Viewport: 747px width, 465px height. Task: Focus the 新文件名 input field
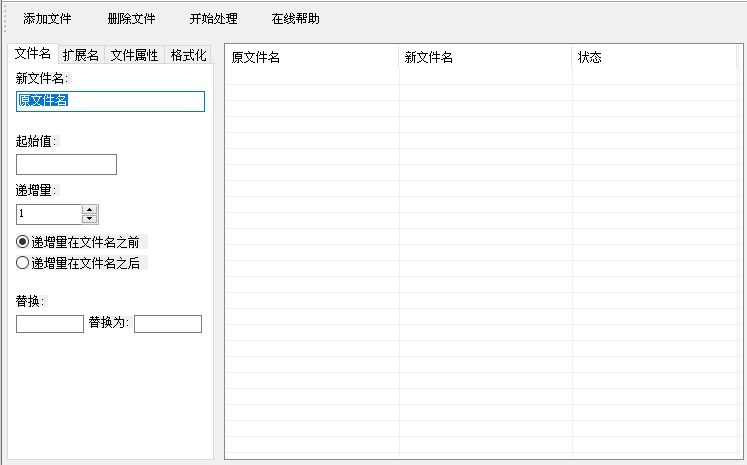coord(111,101)
